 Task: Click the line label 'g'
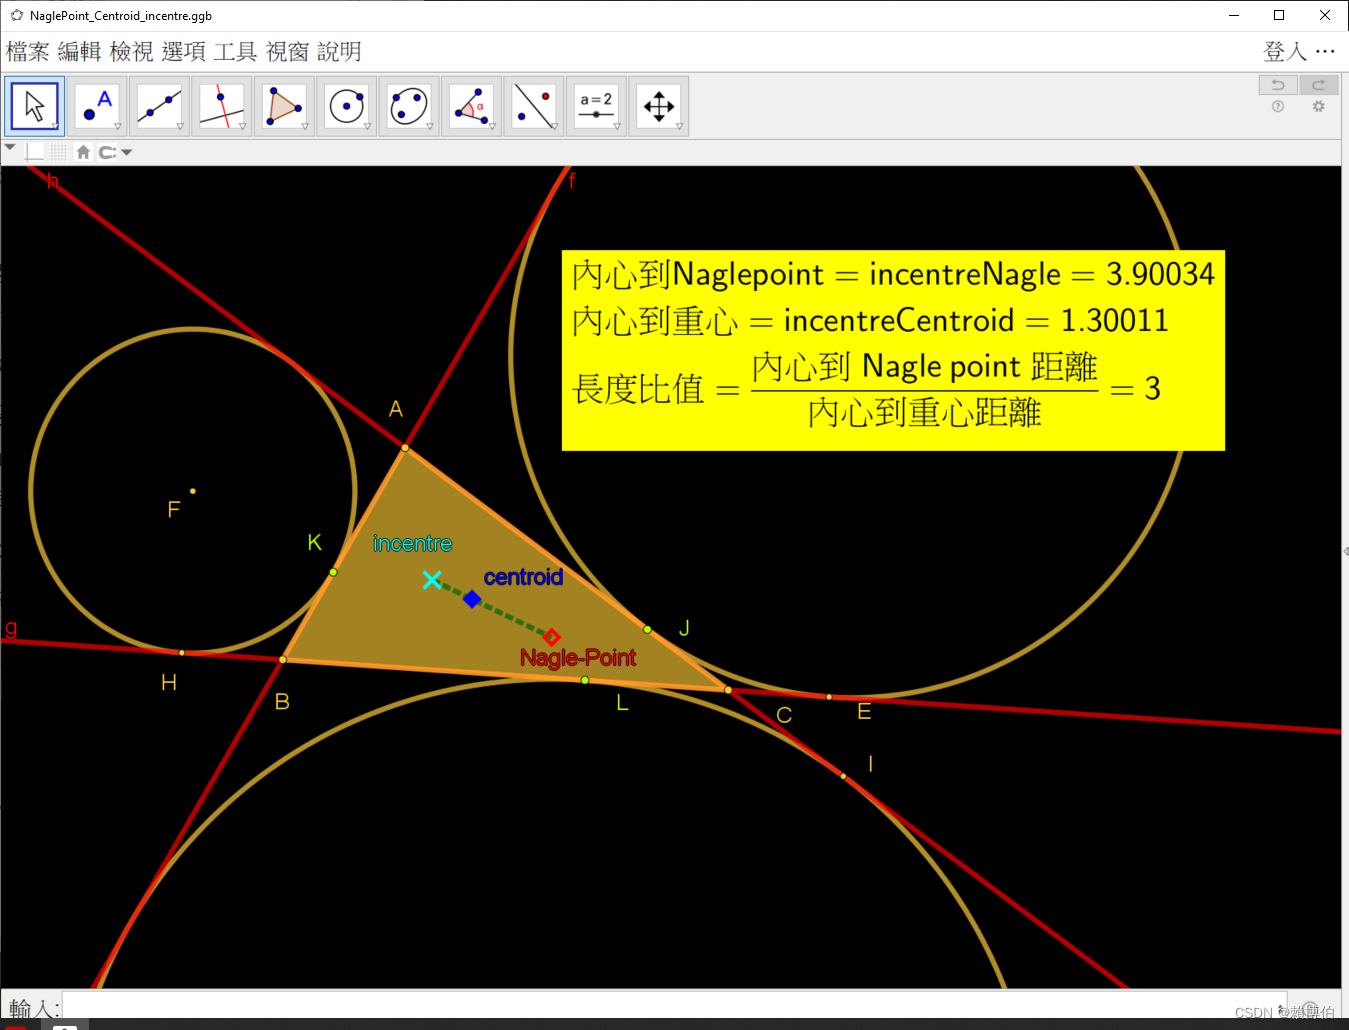click(11, 628)
